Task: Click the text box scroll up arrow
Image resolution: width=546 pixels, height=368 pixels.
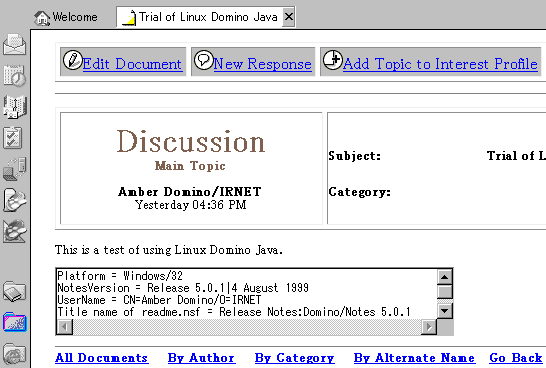Action: coord(444,277)
